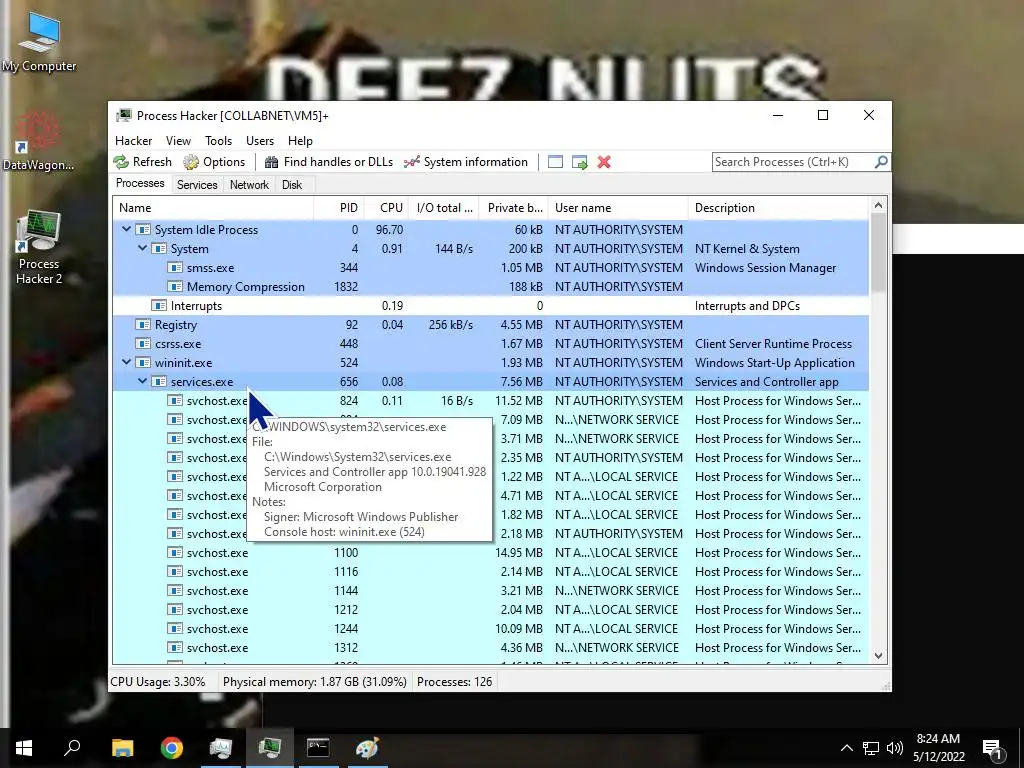
Task: Select the Registry process icon
Action: click(142, 325)
